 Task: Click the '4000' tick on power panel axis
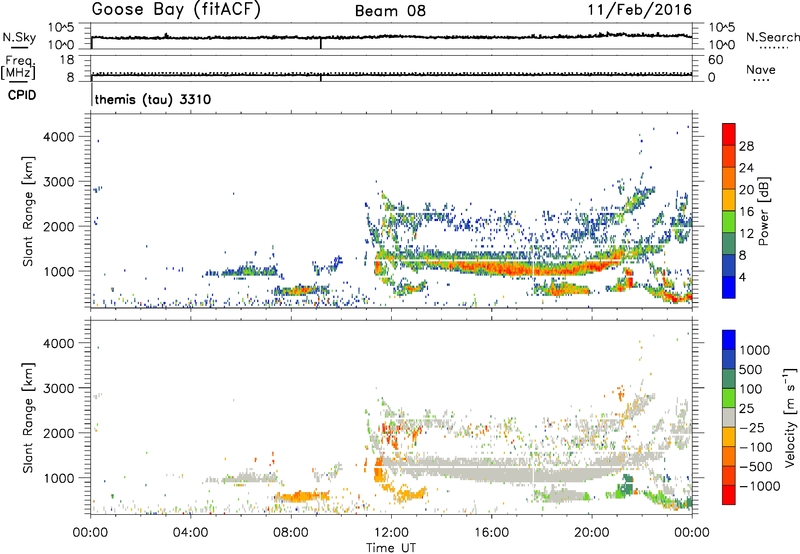(x=58, y=137)
